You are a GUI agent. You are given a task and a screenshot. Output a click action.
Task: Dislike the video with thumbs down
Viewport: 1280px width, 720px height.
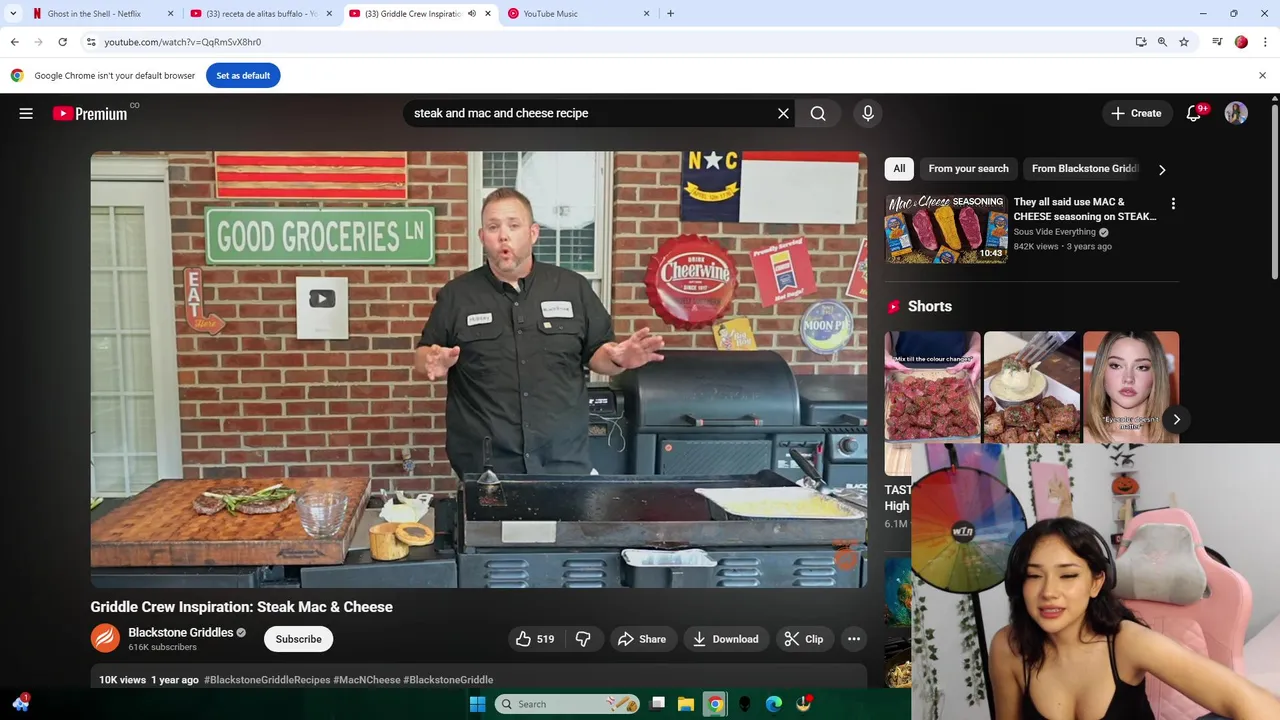(583, 639)
